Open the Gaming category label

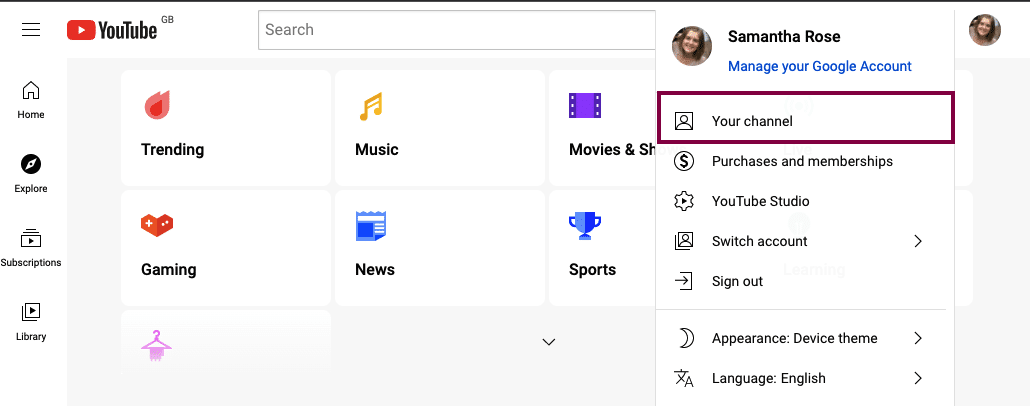coord(169,269)
